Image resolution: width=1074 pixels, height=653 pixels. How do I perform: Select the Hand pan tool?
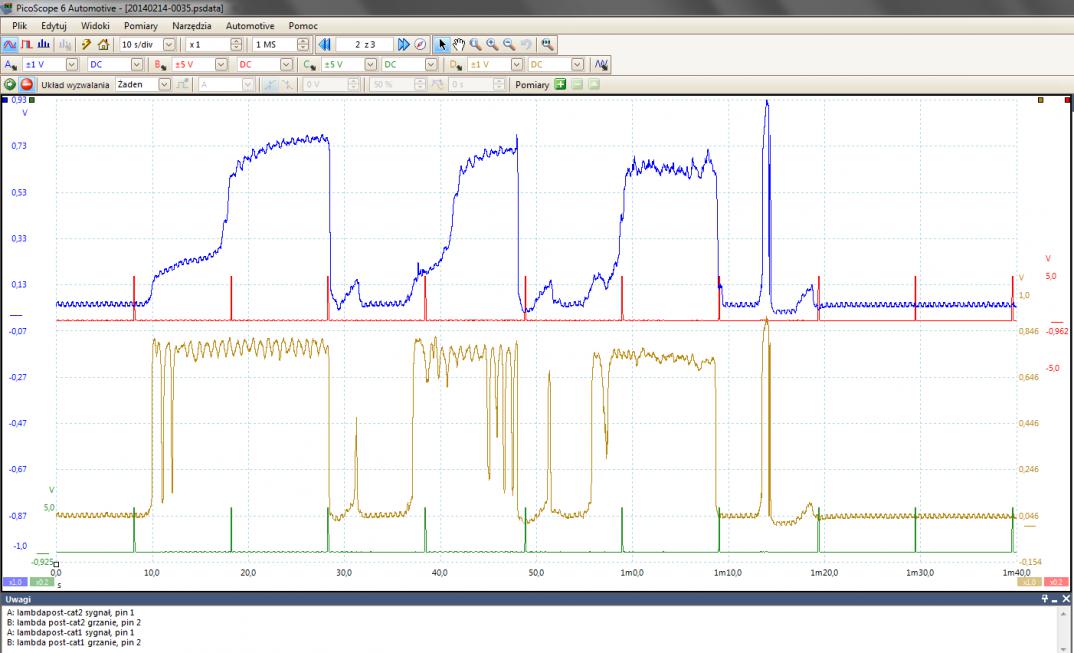pyautogui.click(x=459, y=44)
